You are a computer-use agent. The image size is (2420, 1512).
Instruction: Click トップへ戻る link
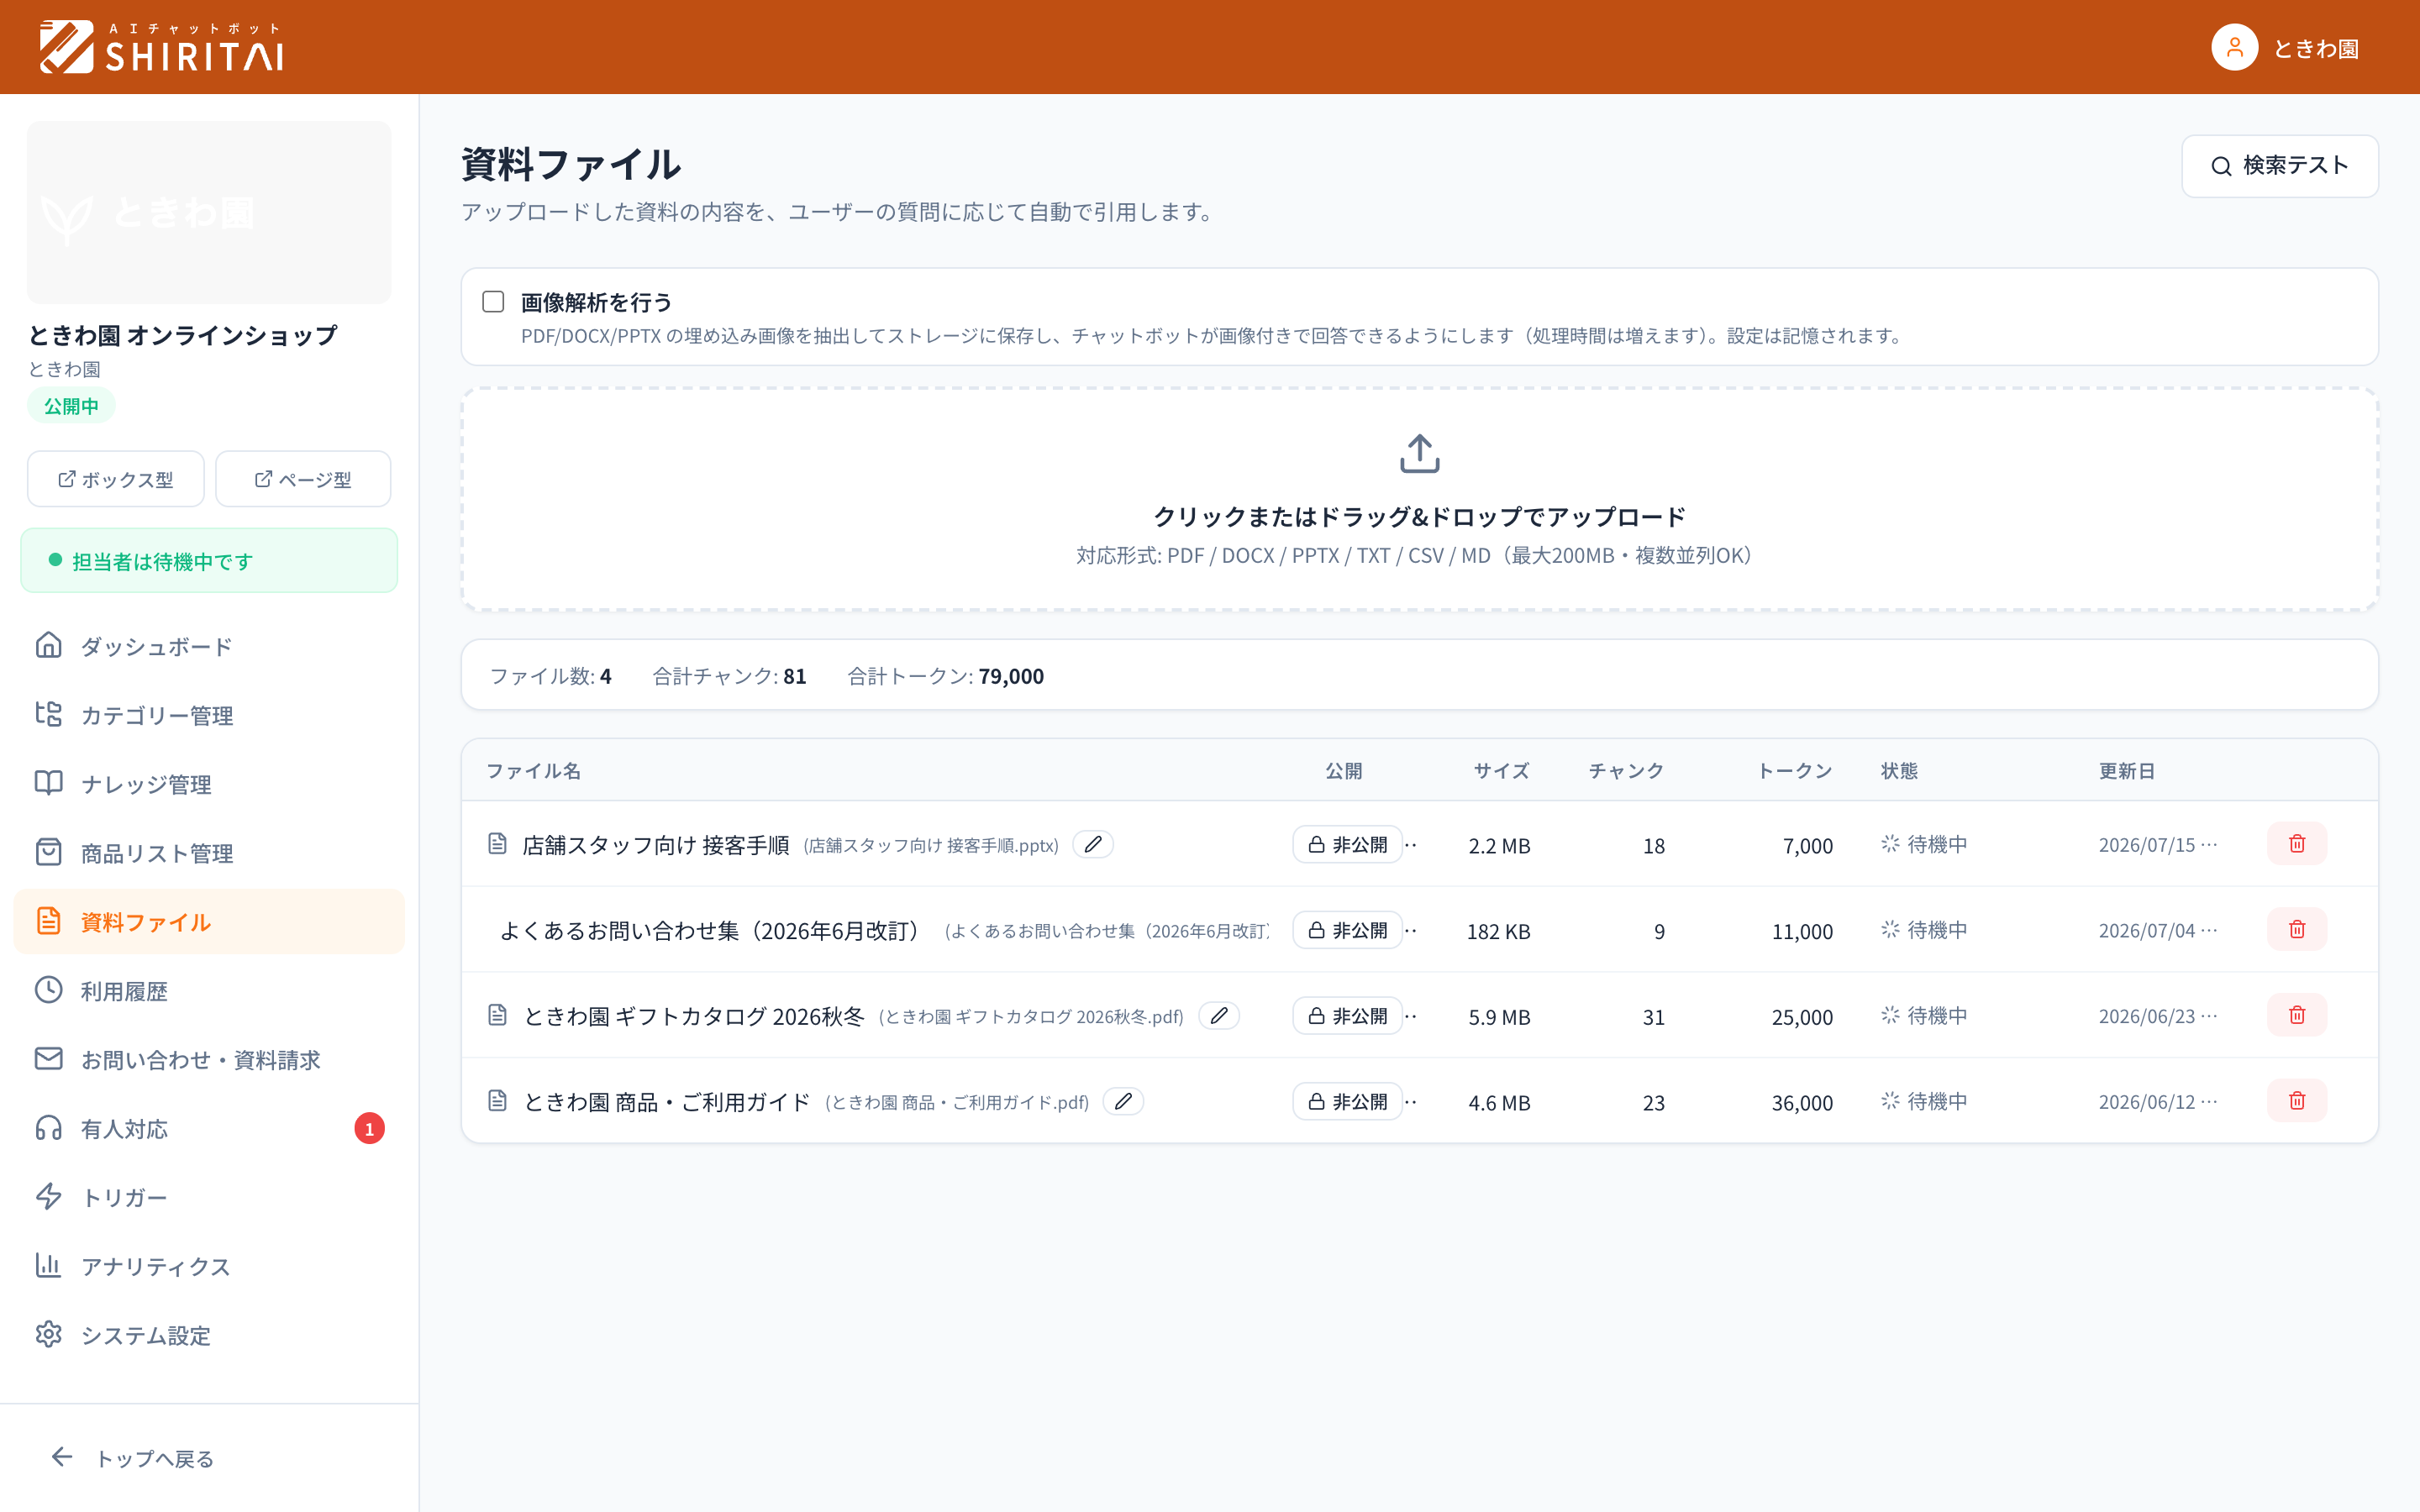click(133, 1458)
